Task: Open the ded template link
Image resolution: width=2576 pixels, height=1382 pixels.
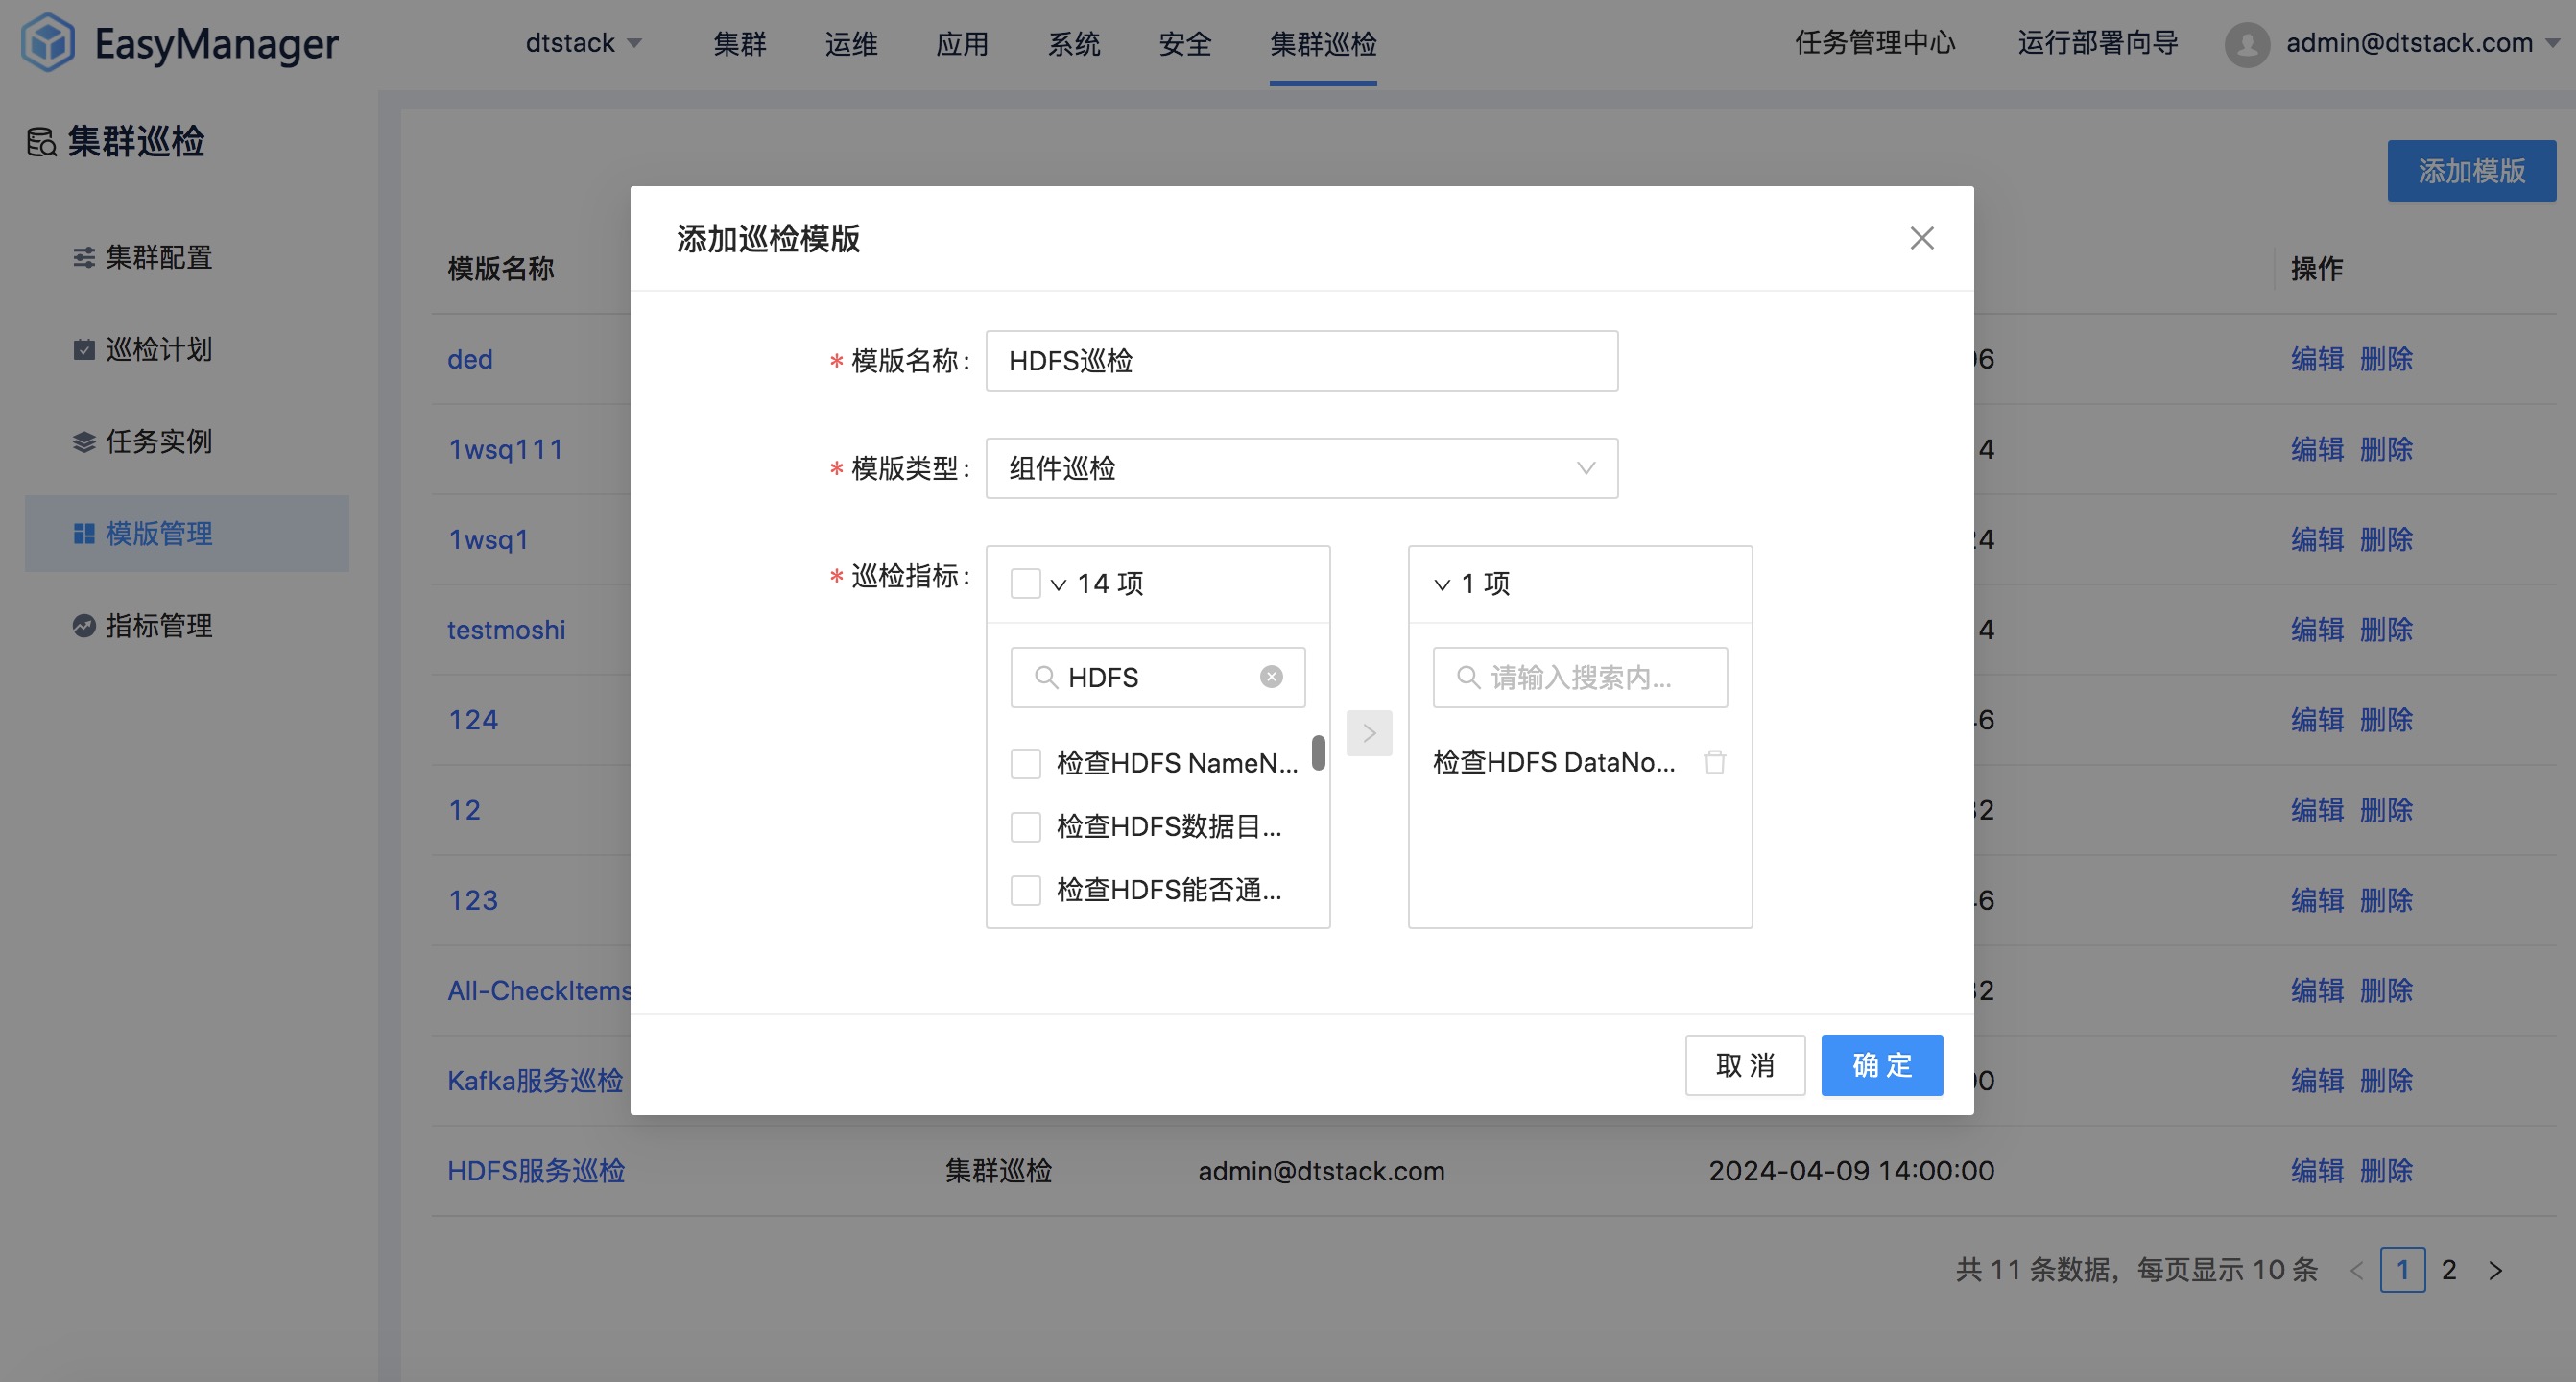Action: click(470, 359)
